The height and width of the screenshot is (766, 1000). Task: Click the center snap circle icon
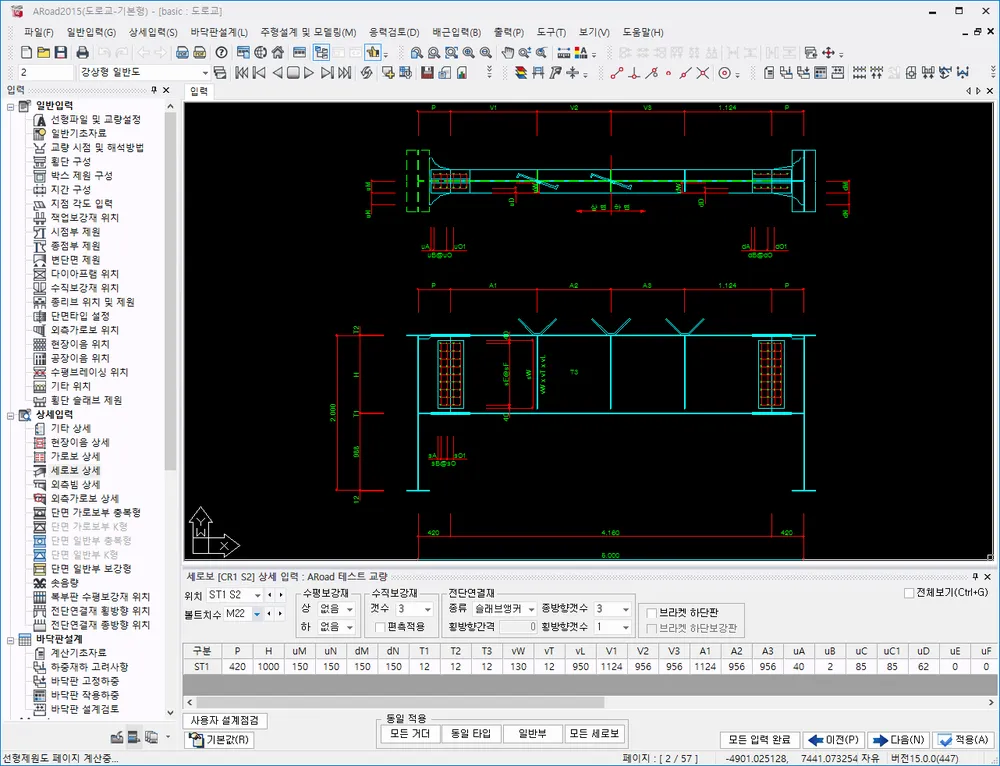click(x=724, y=73)
